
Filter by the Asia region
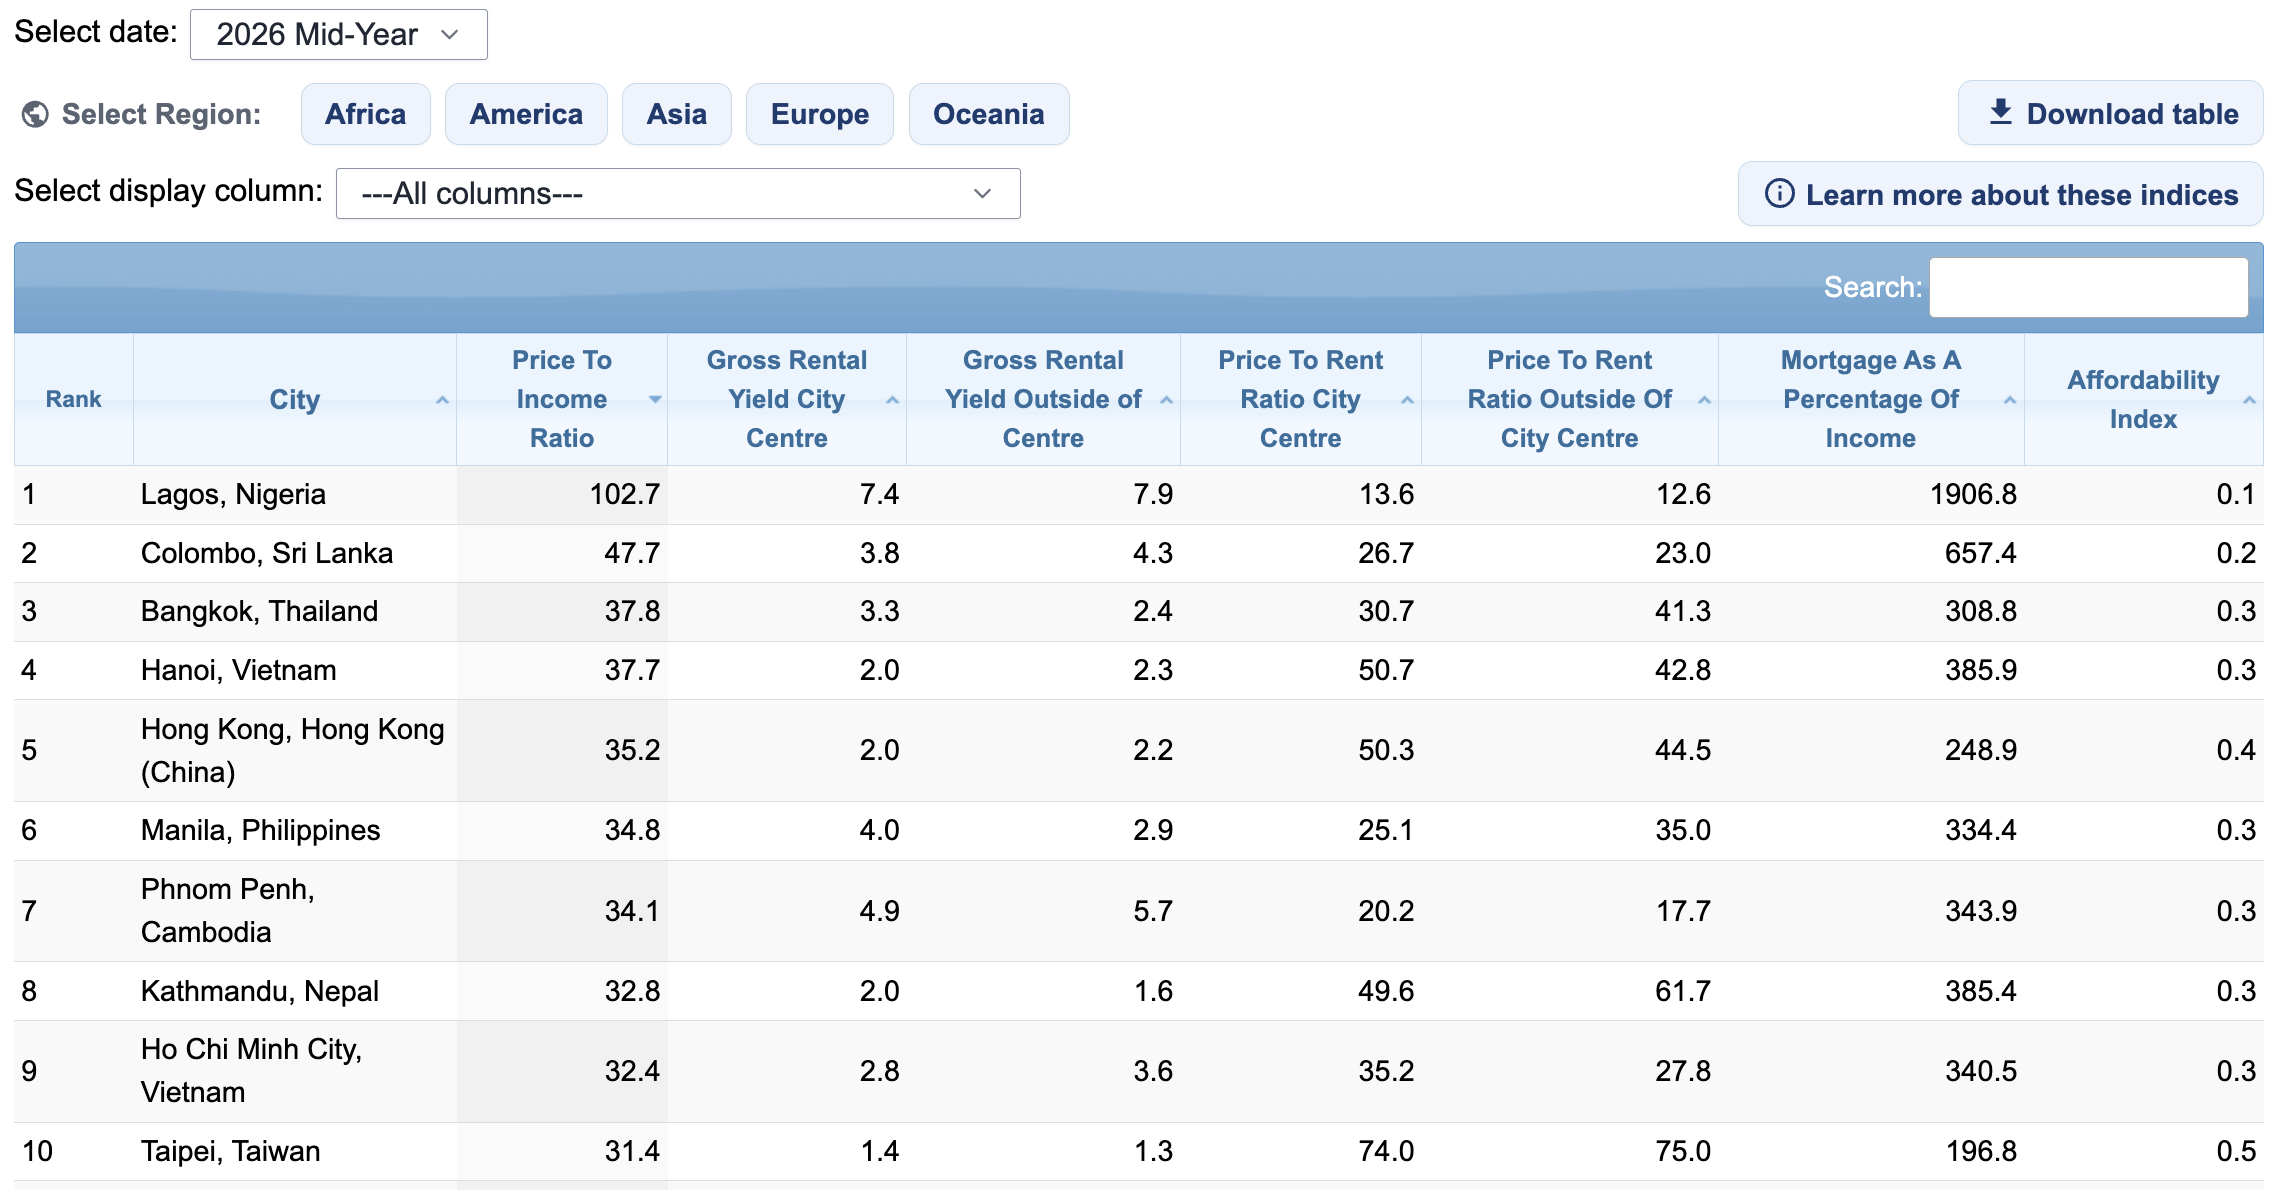676,114
